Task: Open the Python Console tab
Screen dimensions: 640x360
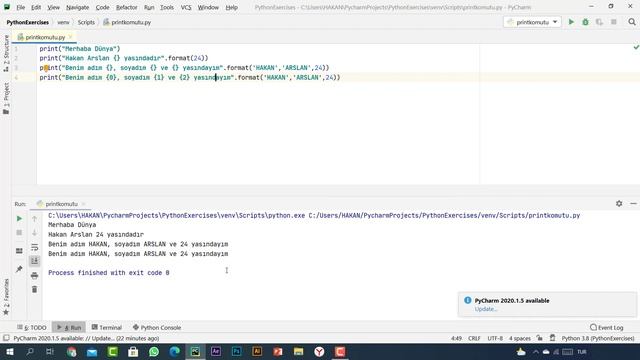Action: point(157,327)
